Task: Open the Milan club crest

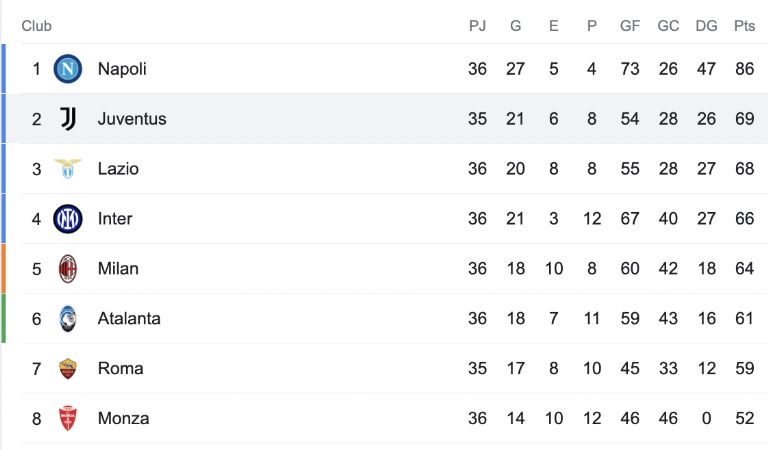Action: pos(68,268)
